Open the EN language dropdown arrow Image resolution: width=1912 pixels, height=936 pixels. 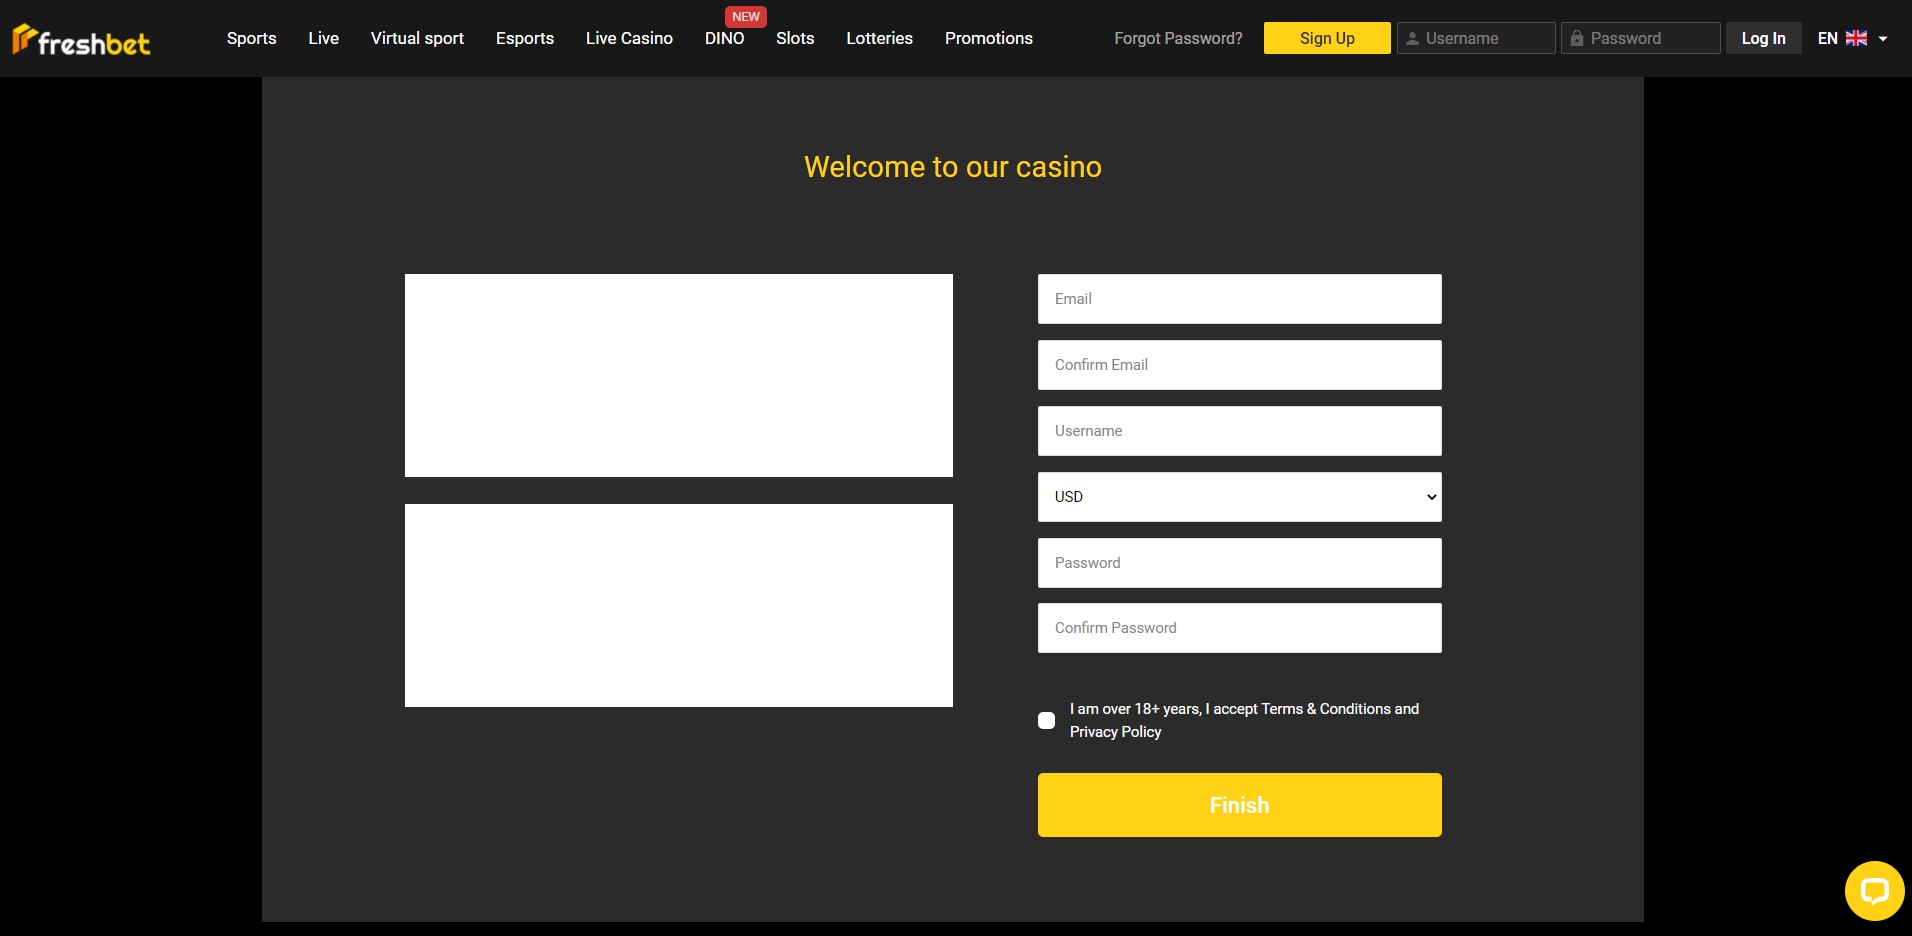click(x=1883, y=39)
